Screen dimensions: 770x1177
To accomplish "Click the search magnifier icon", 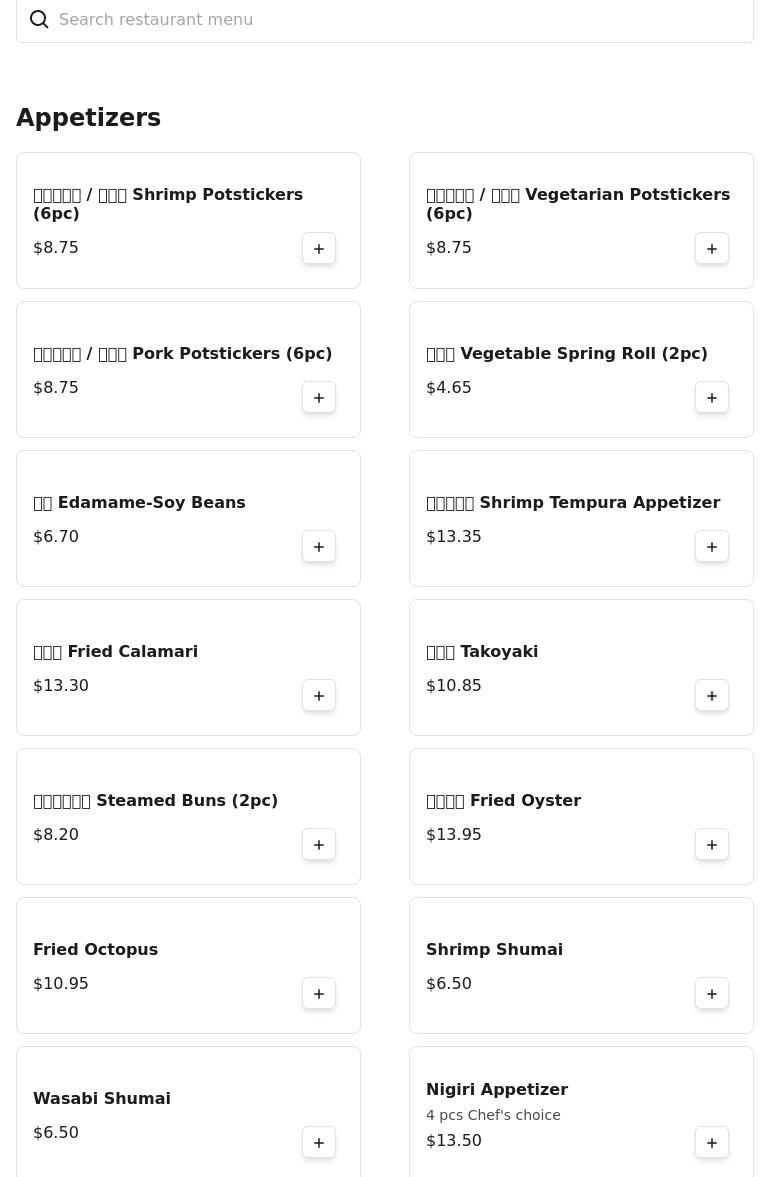I will tap(39, 20).
